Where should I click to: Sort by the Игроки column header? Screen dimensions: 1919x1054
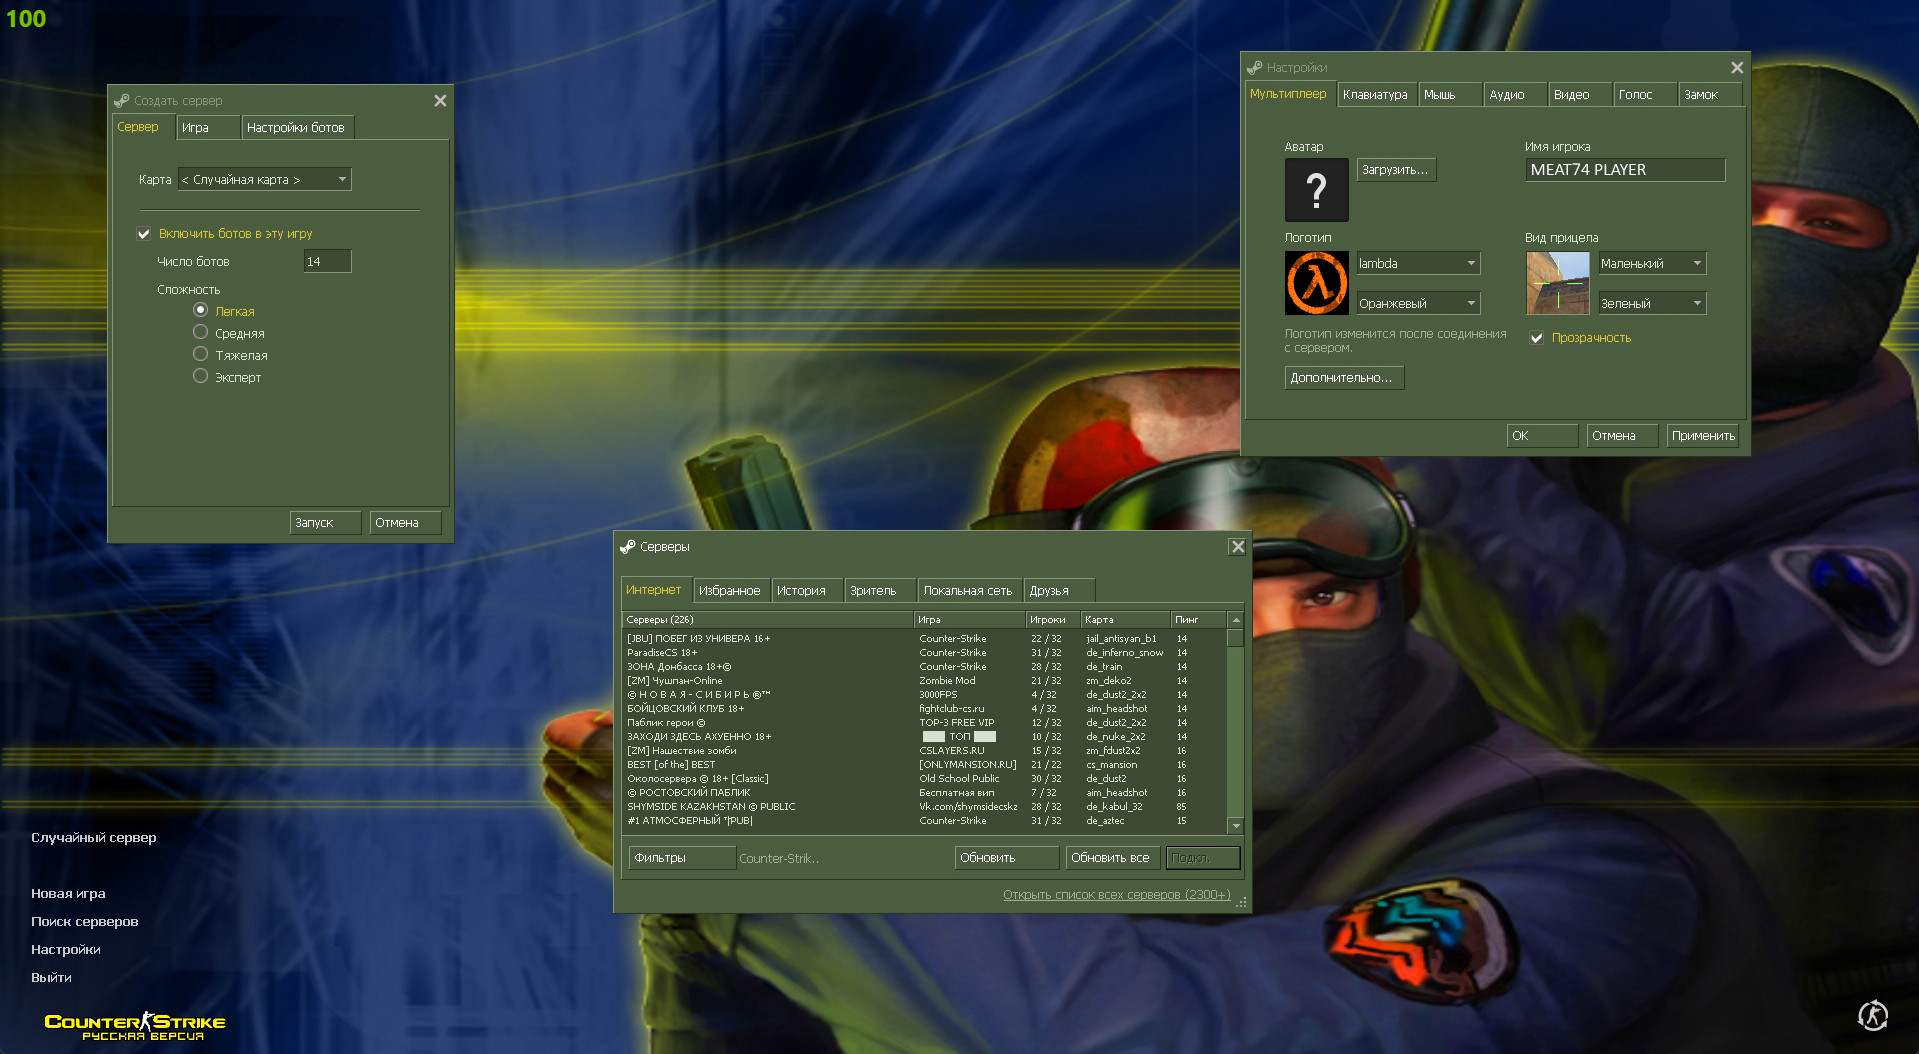(x=1053, y=620)
